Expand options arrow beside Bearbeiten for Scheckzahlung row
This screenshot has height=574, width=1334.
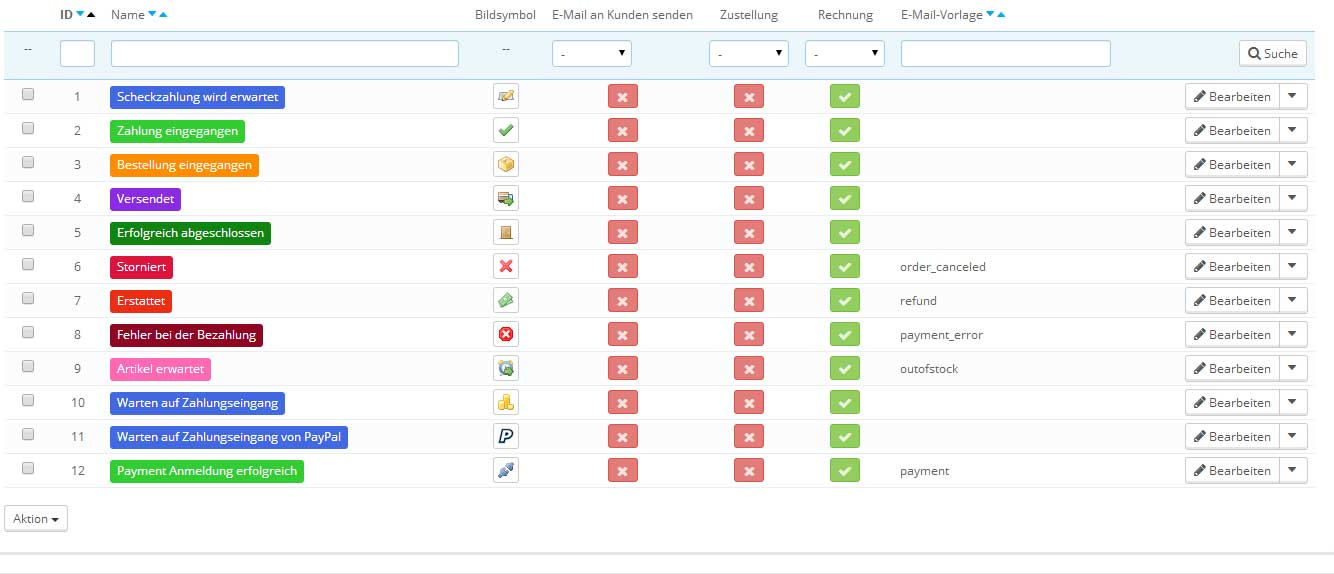point(1294,96)
